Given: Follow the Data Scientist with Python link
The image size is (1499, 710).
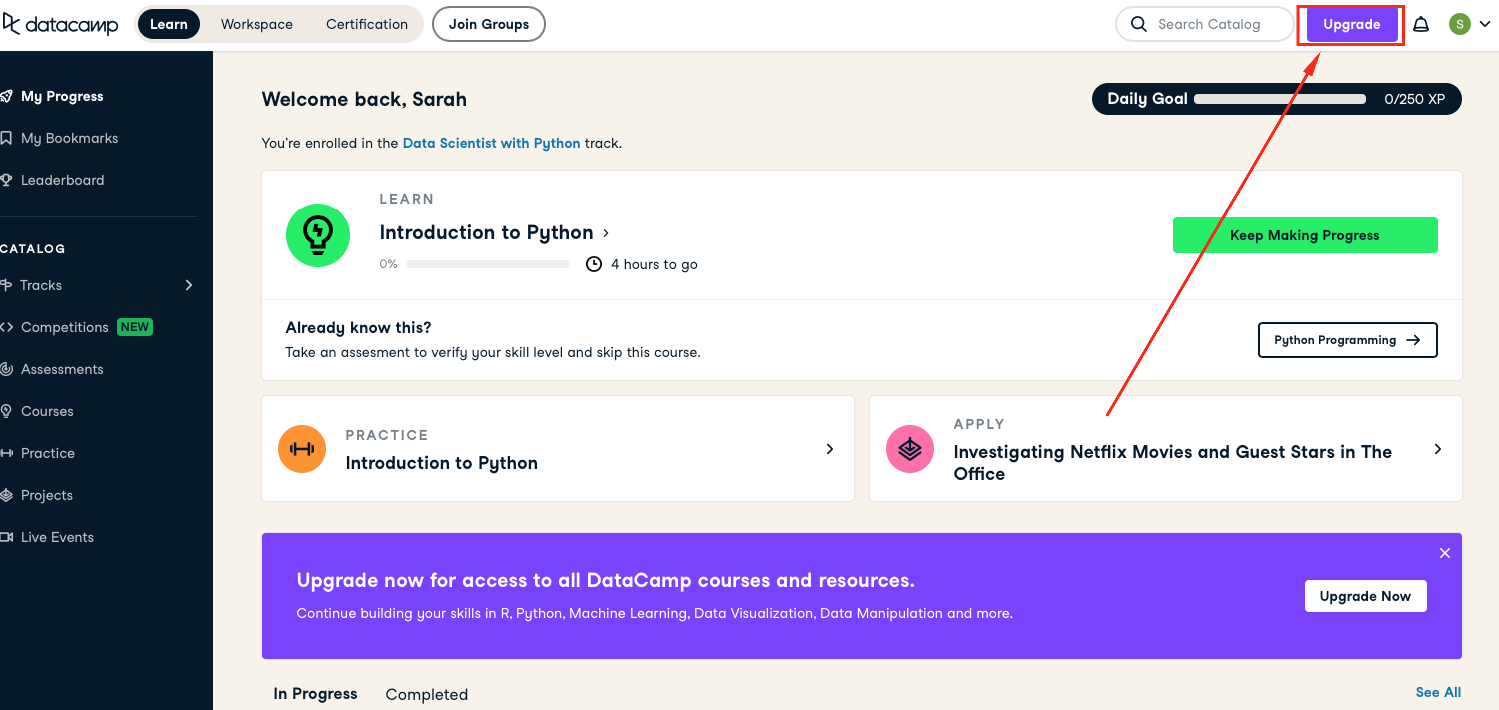Looking at the screenshot, I should (491, 143).
